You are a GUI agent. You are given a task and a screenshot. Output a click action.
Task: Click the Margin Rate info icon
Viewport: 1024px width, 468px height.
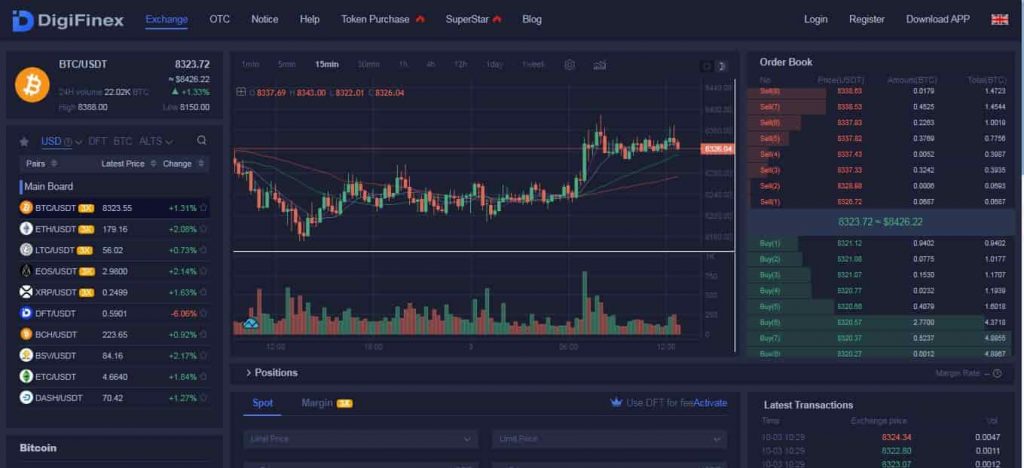coord(997,373)
